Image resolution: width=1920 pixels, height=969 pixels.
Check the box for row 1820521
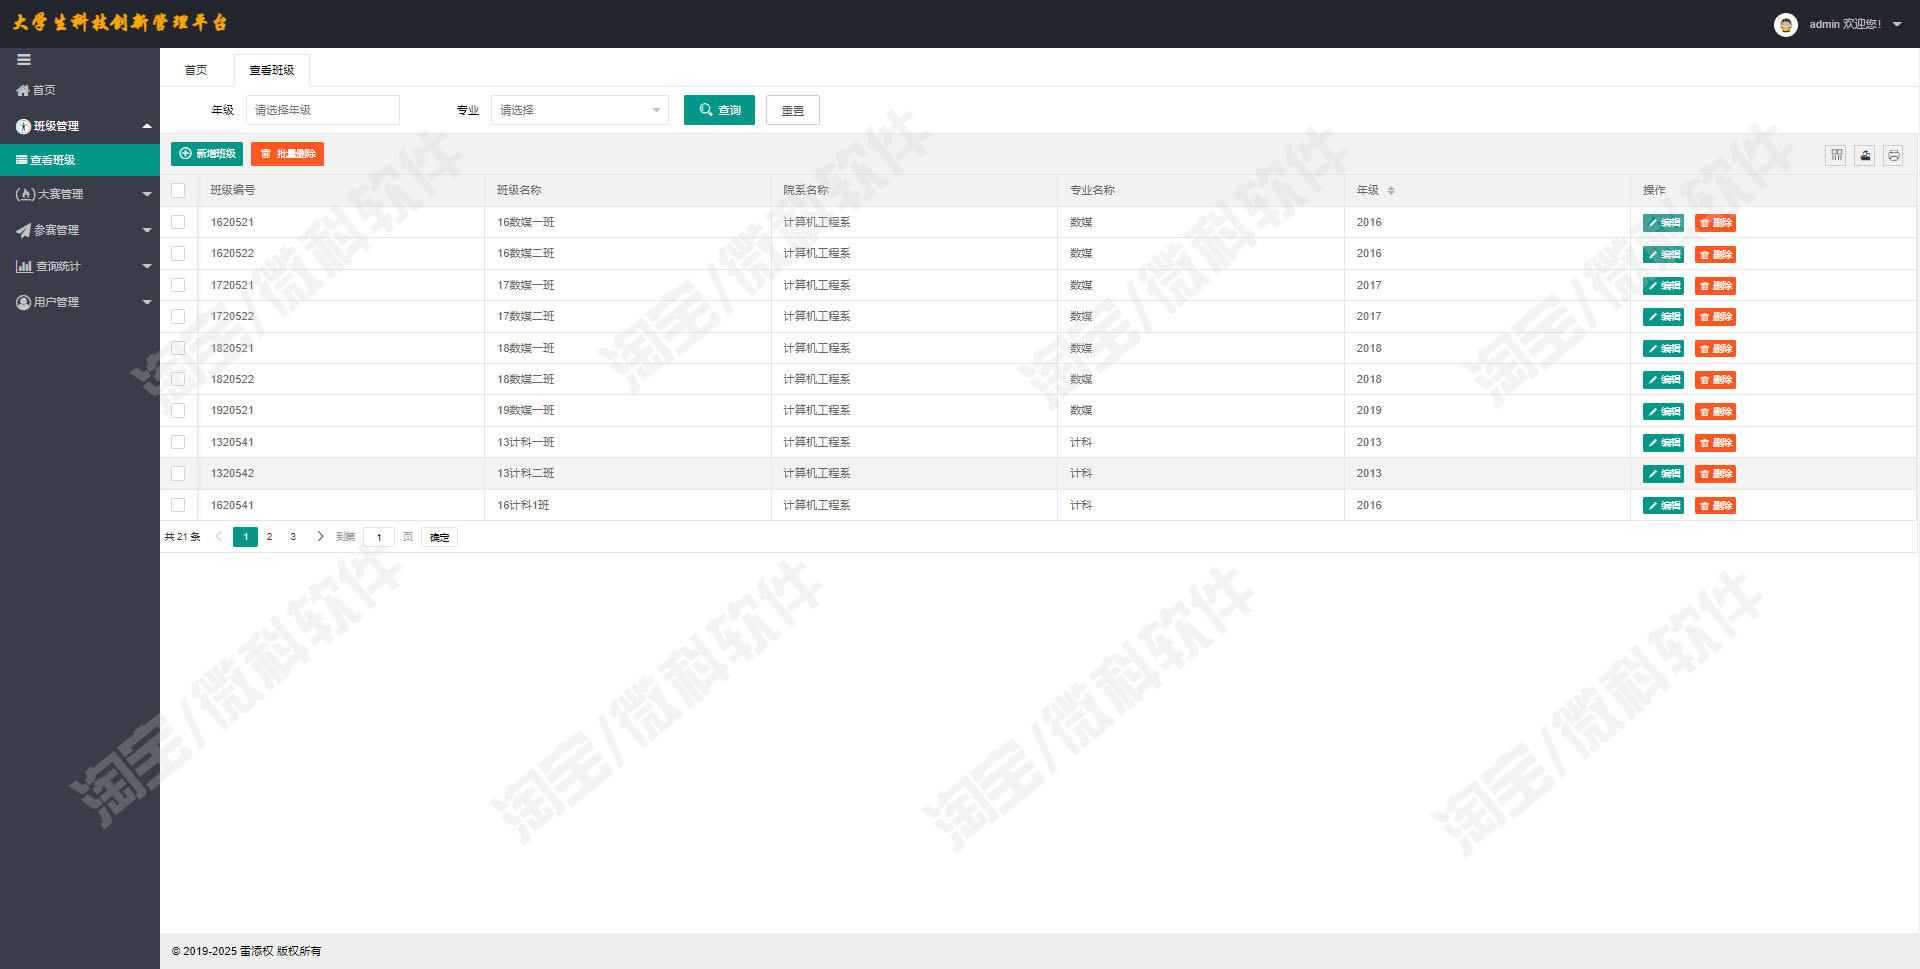click(178, 348)
